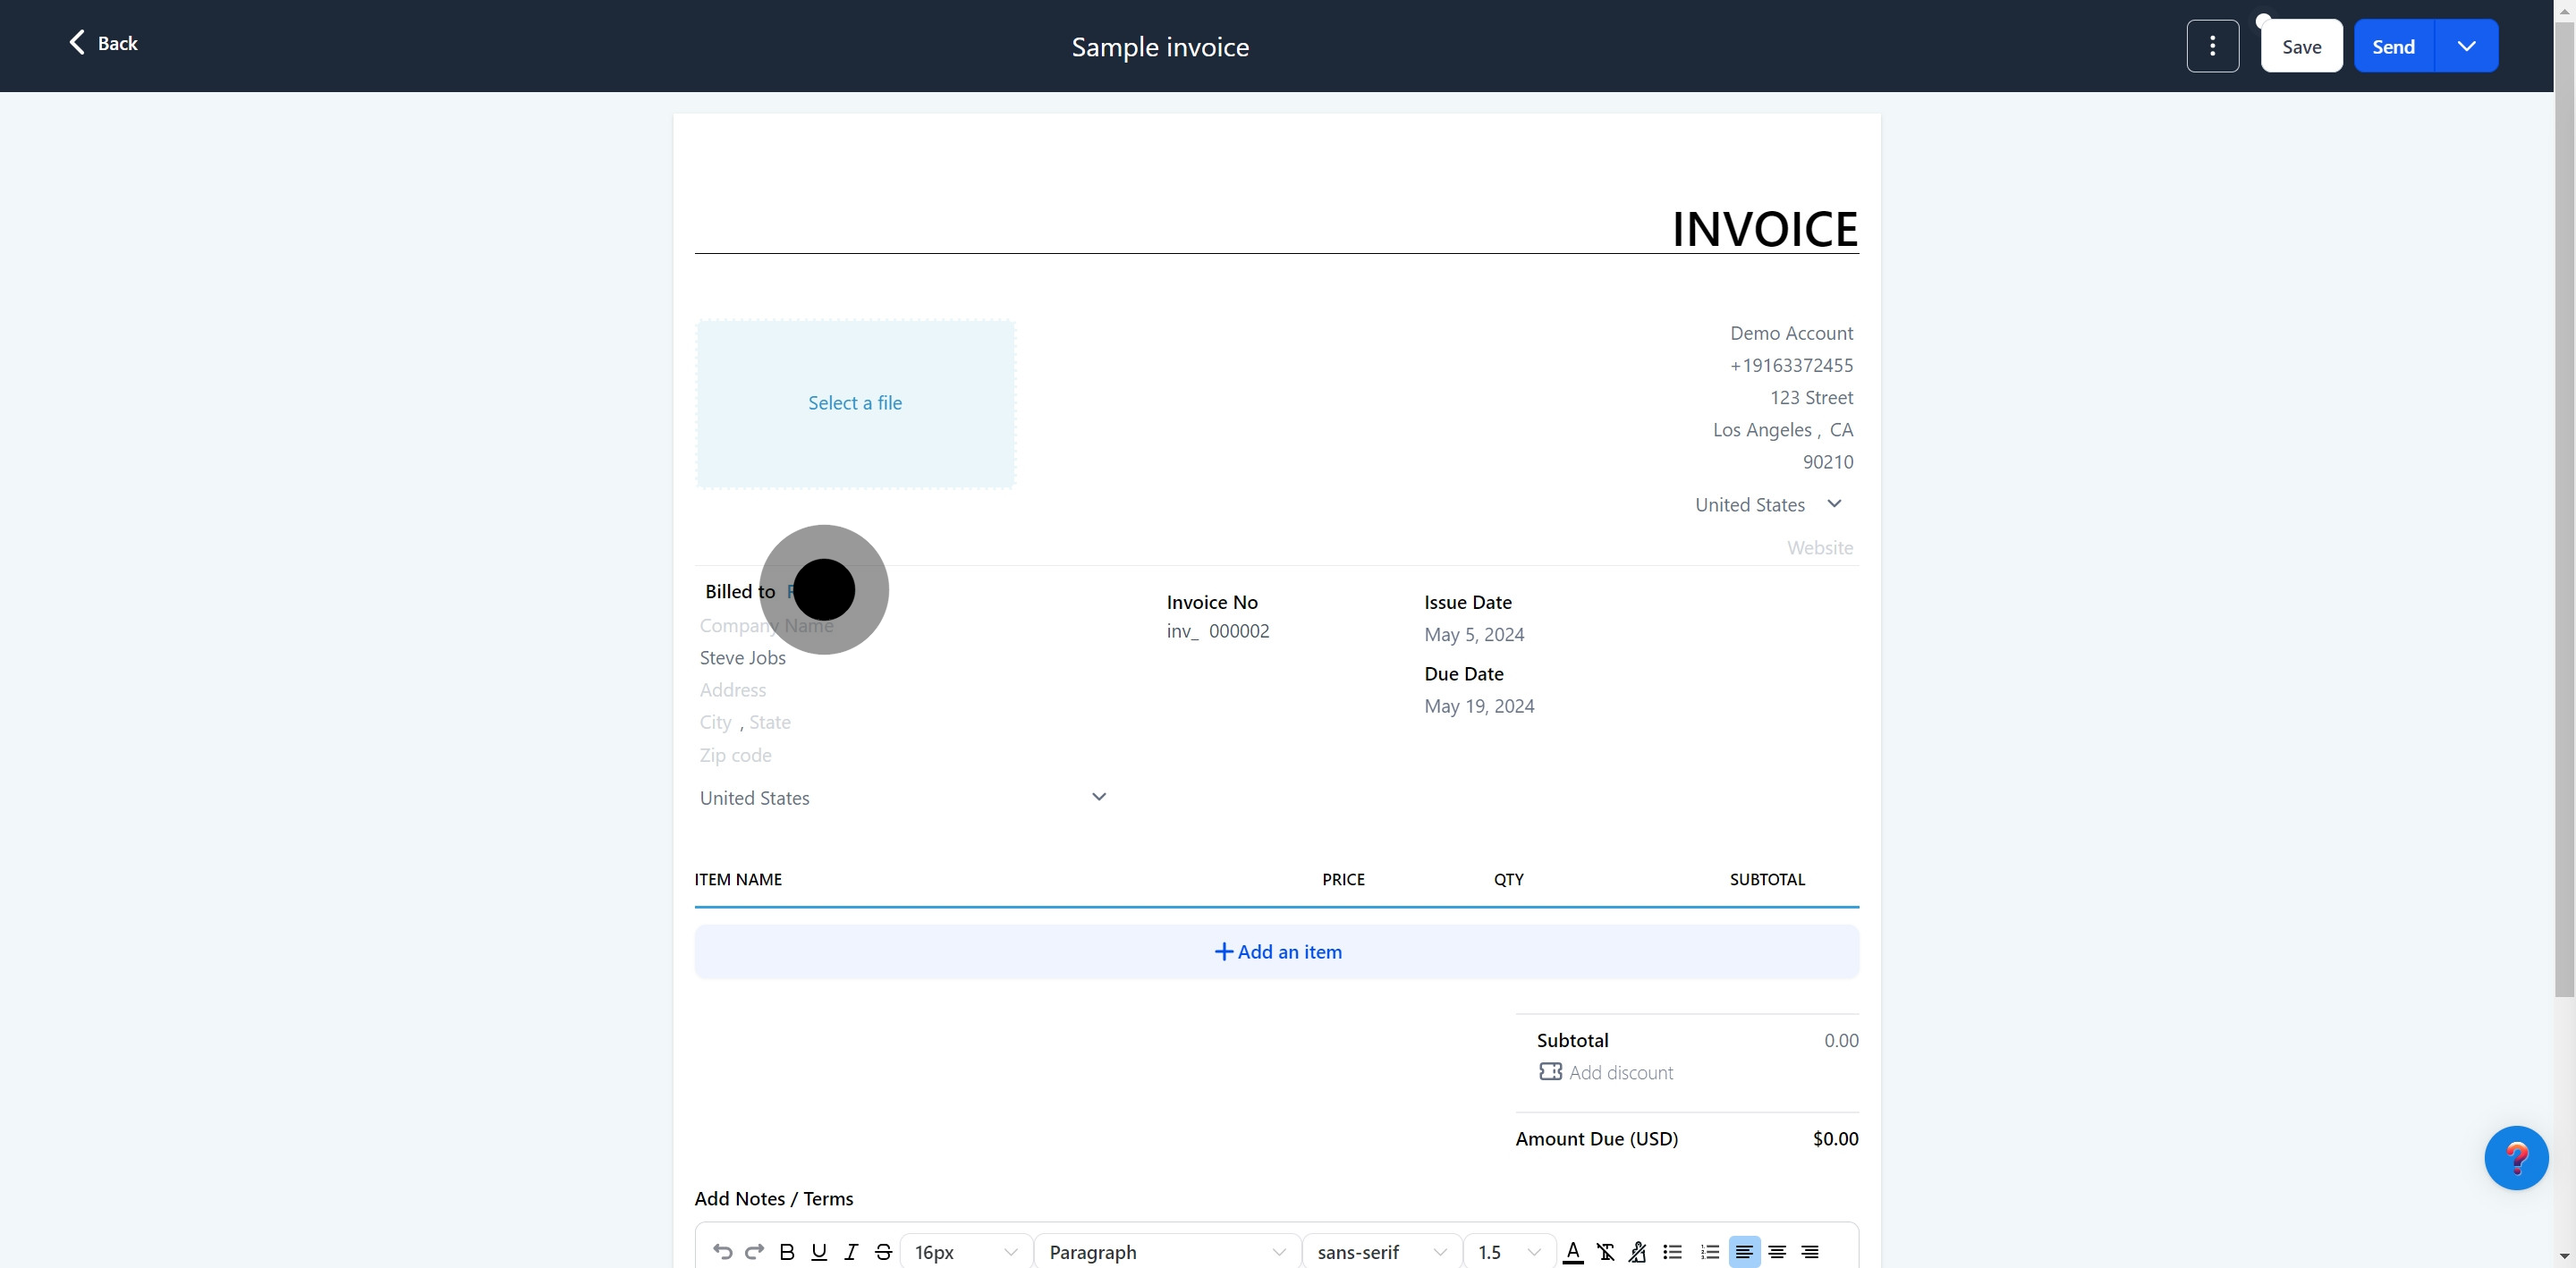Apply italic formatting in notes editor
The width and height of the screenshot is (2576, 1268).
pyautogui.click(x=851, y=1251)
